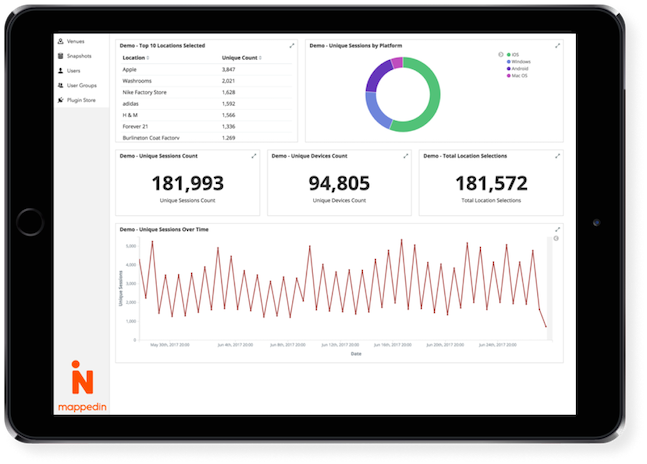Toggle the Windows legend entry
The width and height of the screenshot is (647, 464).
(519, 62)
